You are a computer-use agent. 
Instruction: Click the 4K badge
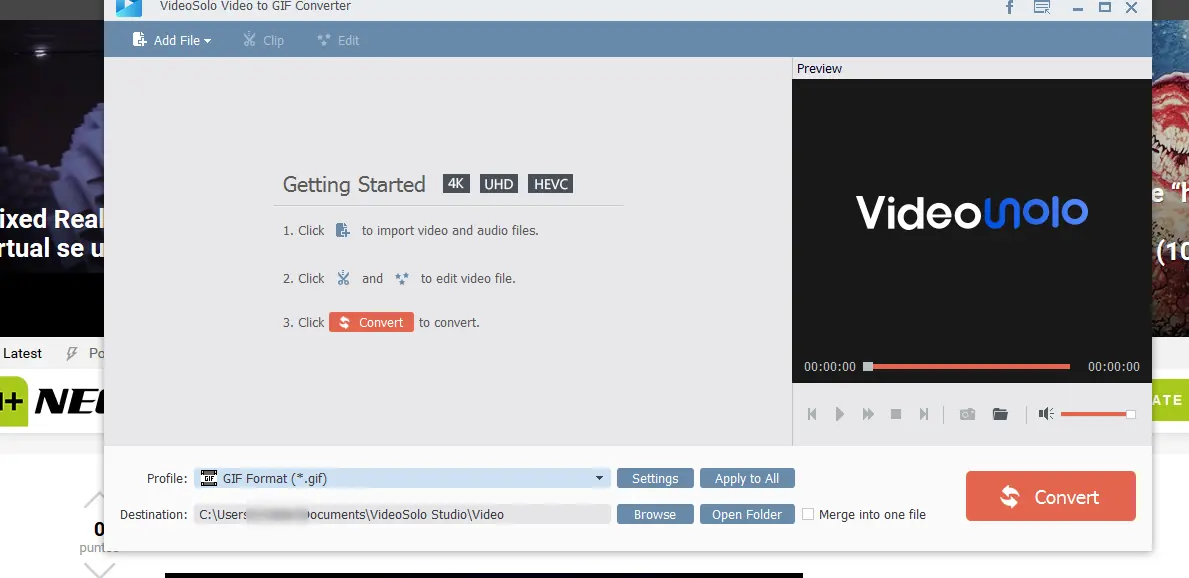tap(456, 184)
